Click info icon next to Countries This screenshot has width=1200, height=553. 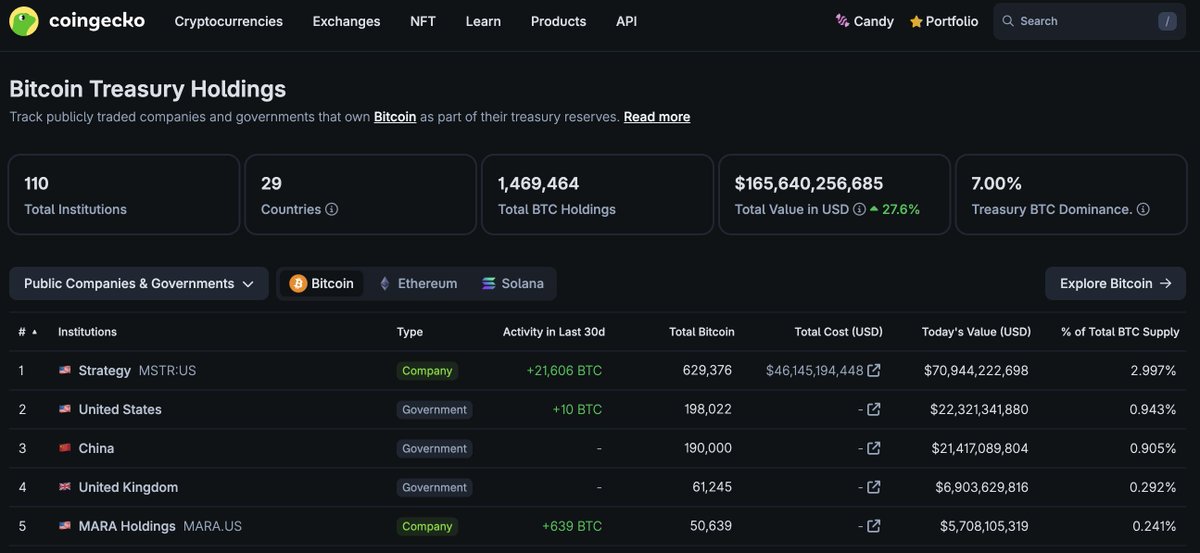click(x=332, y=210)
